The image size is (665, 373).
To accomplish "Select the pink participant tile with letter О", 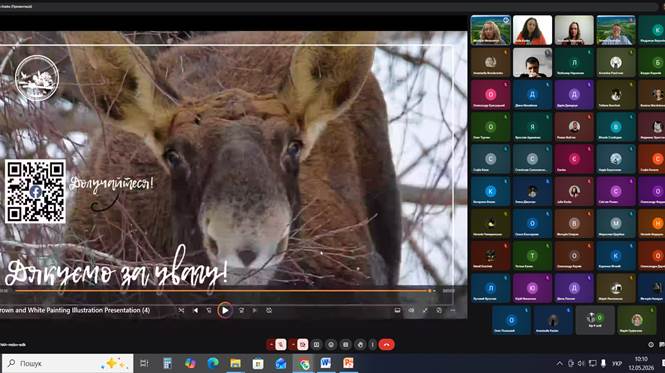I will point(491,95).
